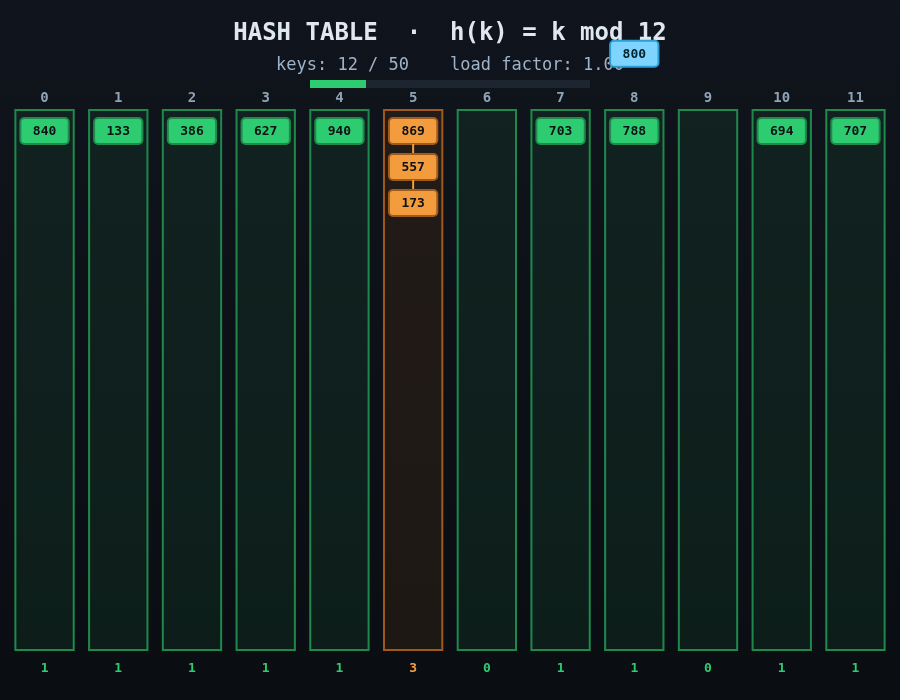Click inside empty bucket 6
900x700 pixels.
coord(487,380)
